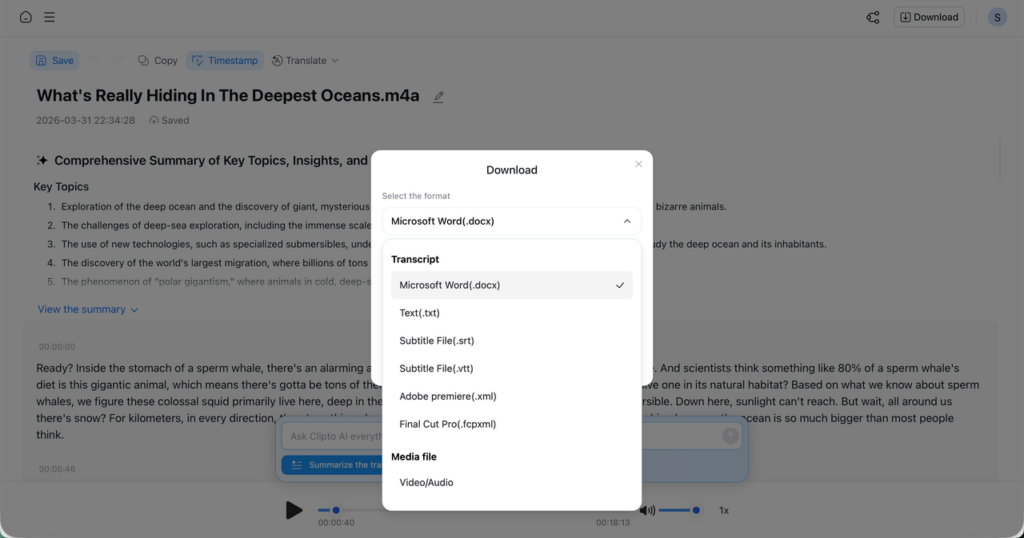The width and height of the screenshot is (1024, 538).
Task: Change the 1x playback speed
Action: coord(724,511)
